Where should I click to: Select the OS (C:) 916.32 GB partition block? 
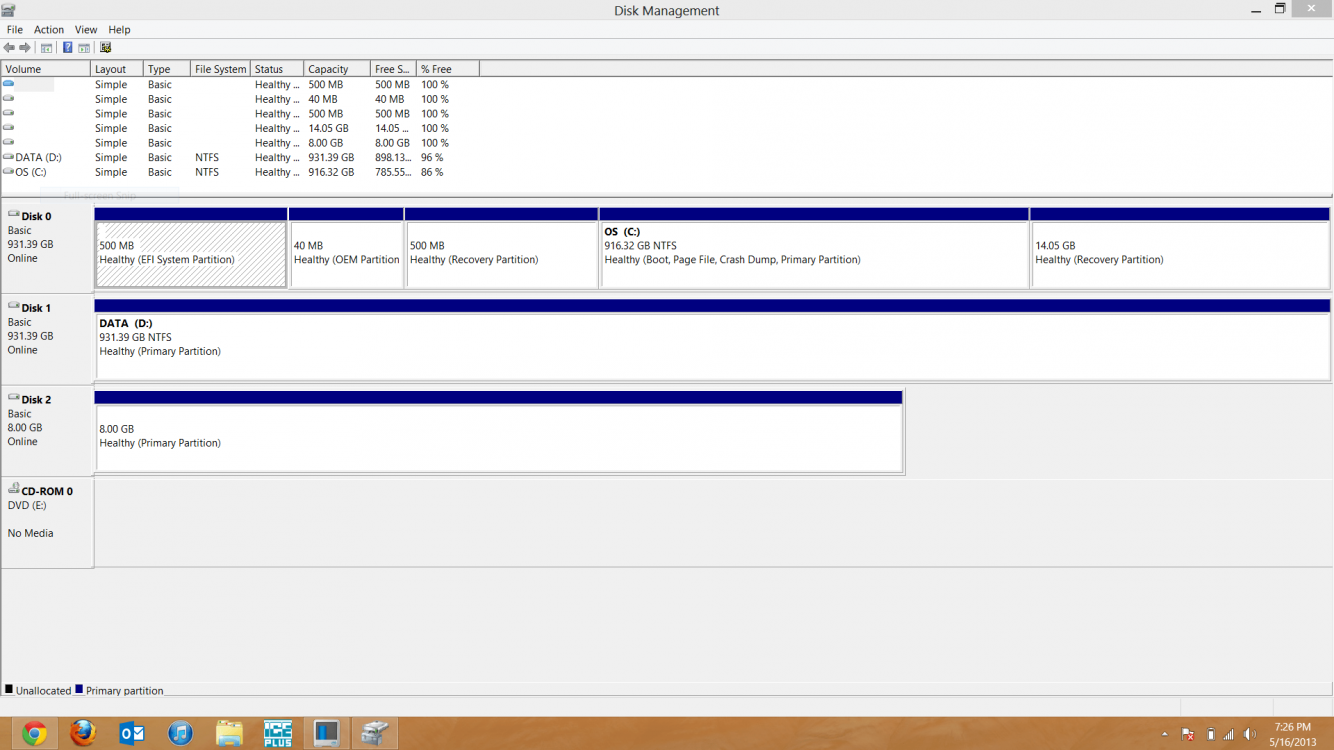click(815, 254)
